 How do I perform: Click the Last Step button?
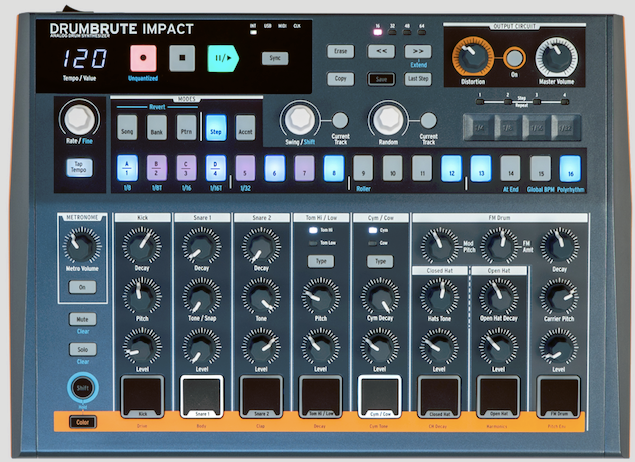(x=418, y=79)
